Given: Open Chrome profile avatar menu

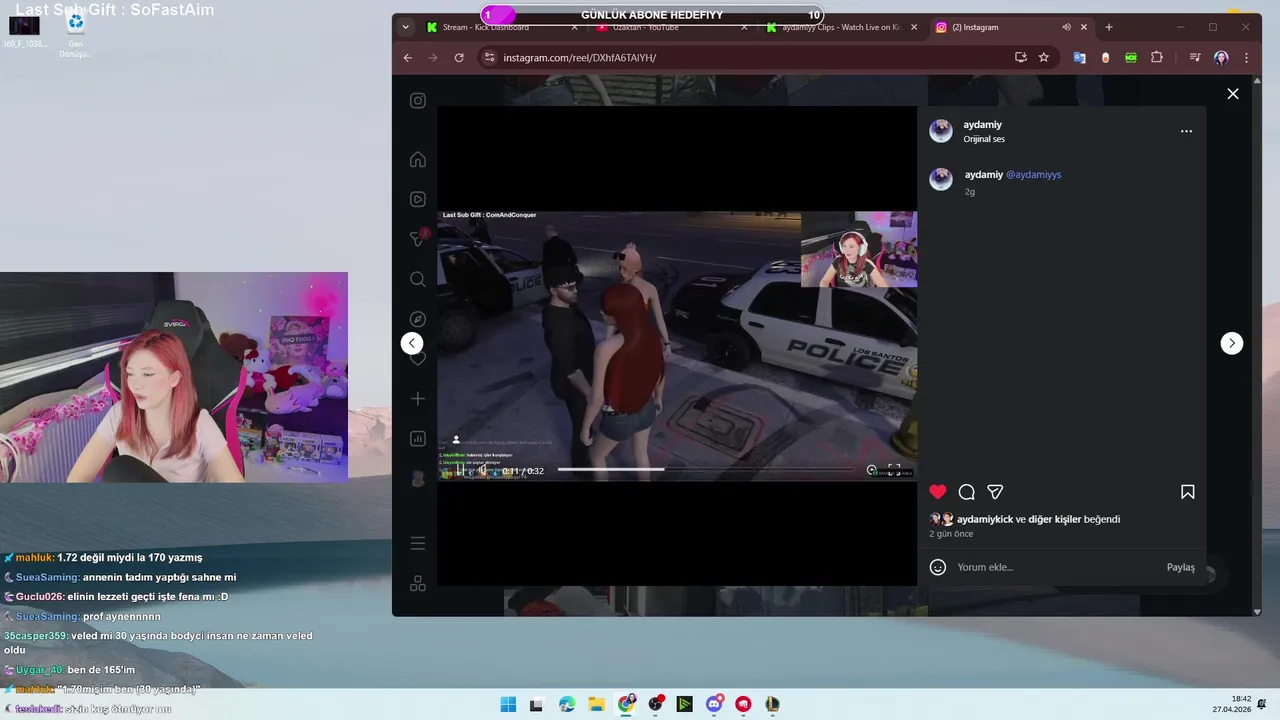Looking at the screenshot, I should 1221,58.
